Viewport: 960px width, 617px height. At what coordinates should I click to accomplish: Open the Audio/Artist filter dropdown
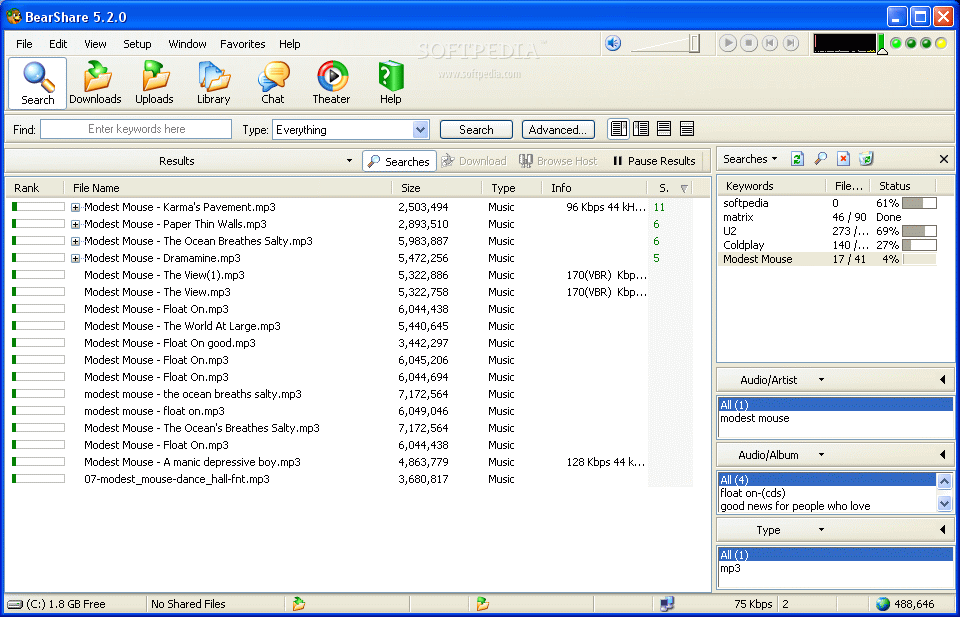pyautogui.click(x=821, y=380)
